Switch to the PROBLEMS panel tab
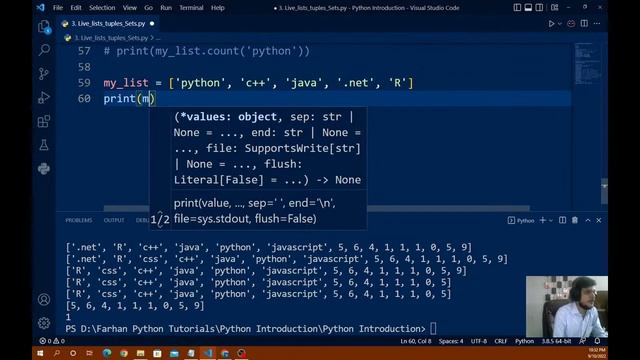Screen dimensions: 640x360 point(79,220)
